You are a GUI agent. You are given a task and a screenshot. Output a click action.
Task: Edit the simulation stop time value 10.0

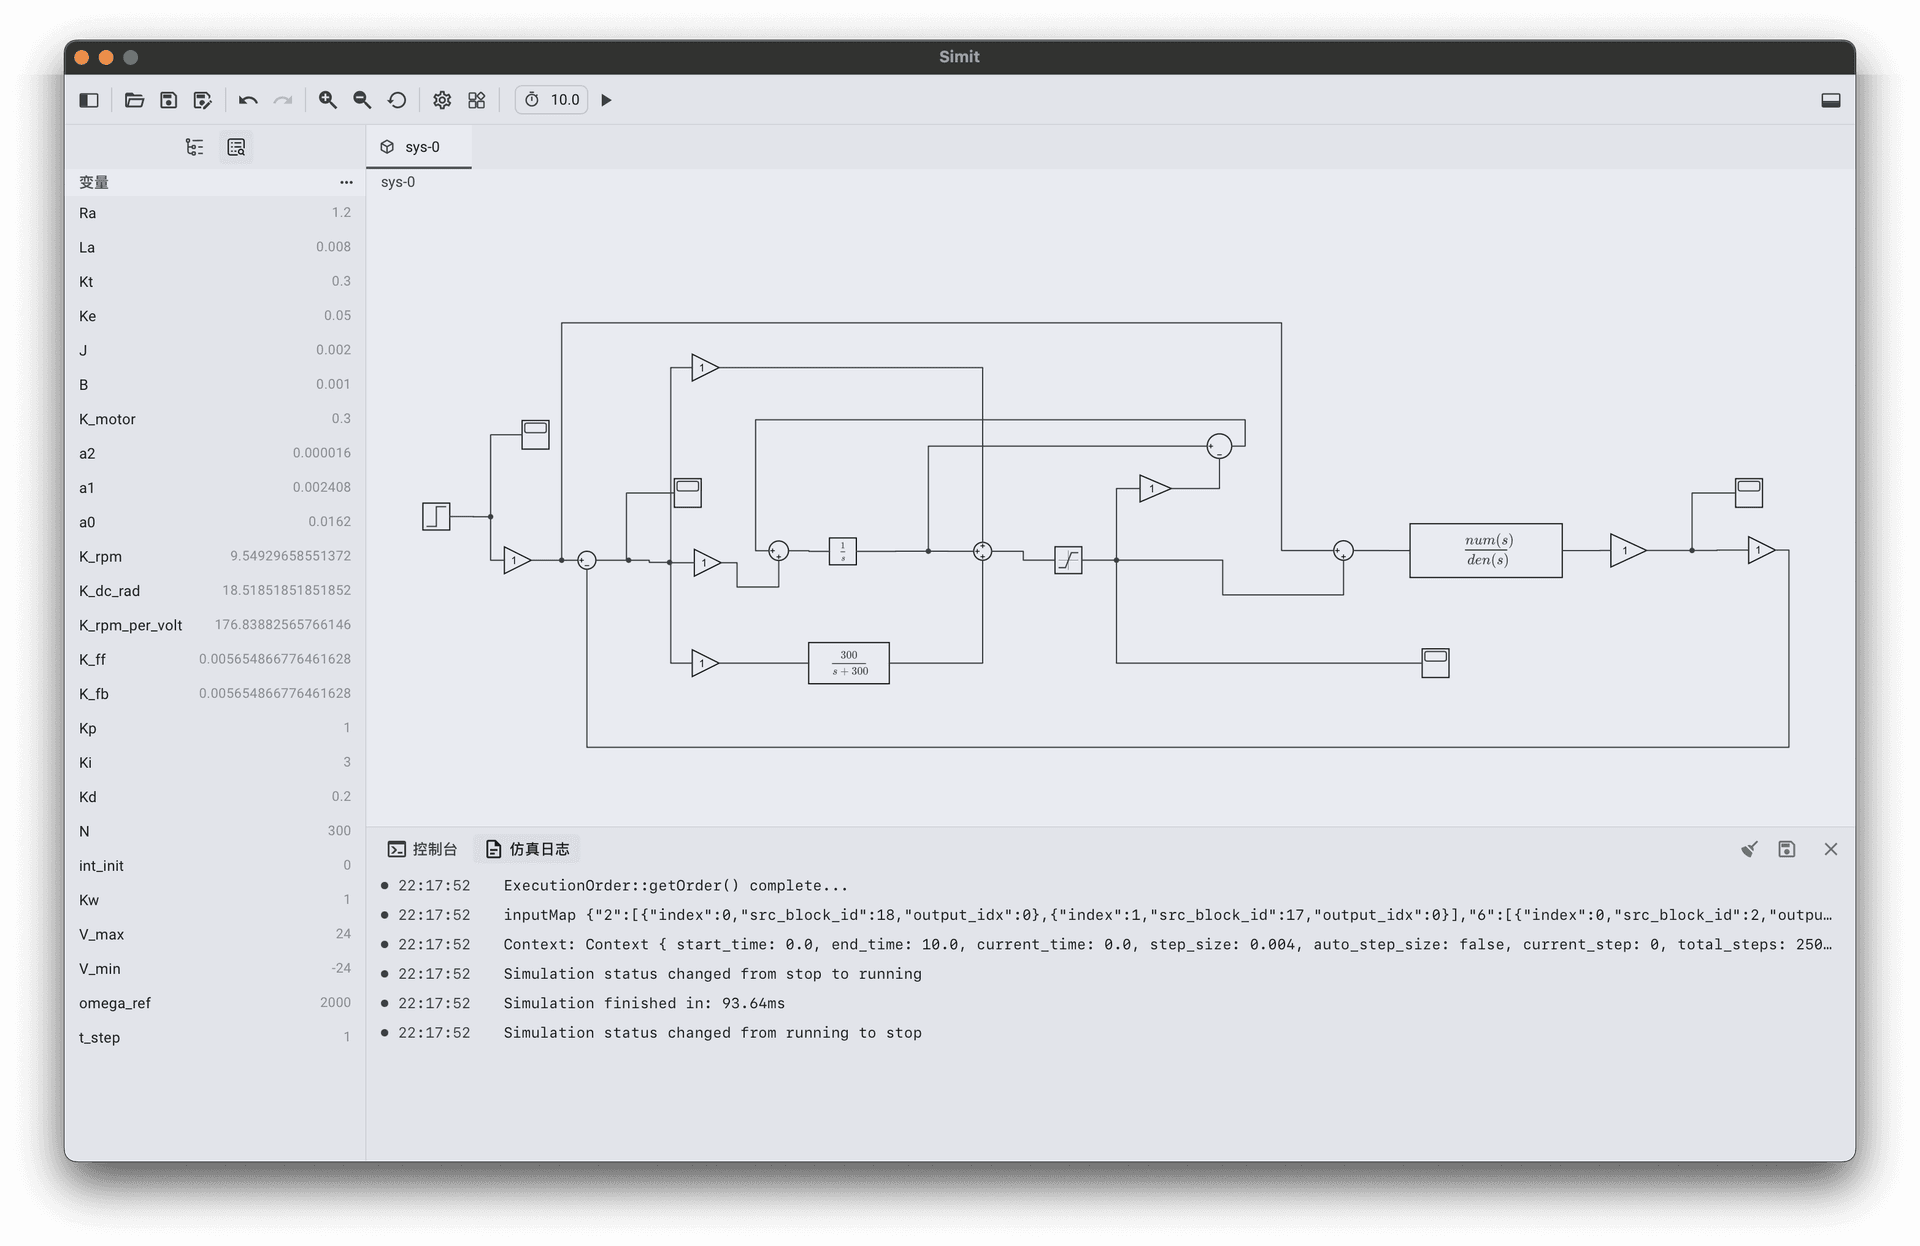click(x=565, y=100)
